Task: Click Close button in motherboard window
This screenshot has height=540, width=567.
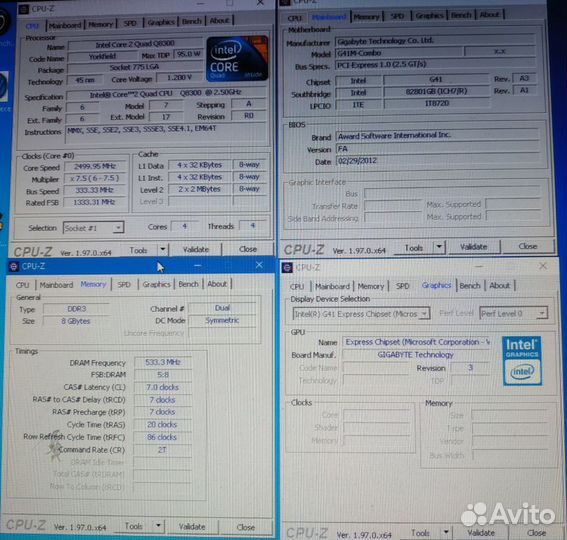Action: [528, 246]
